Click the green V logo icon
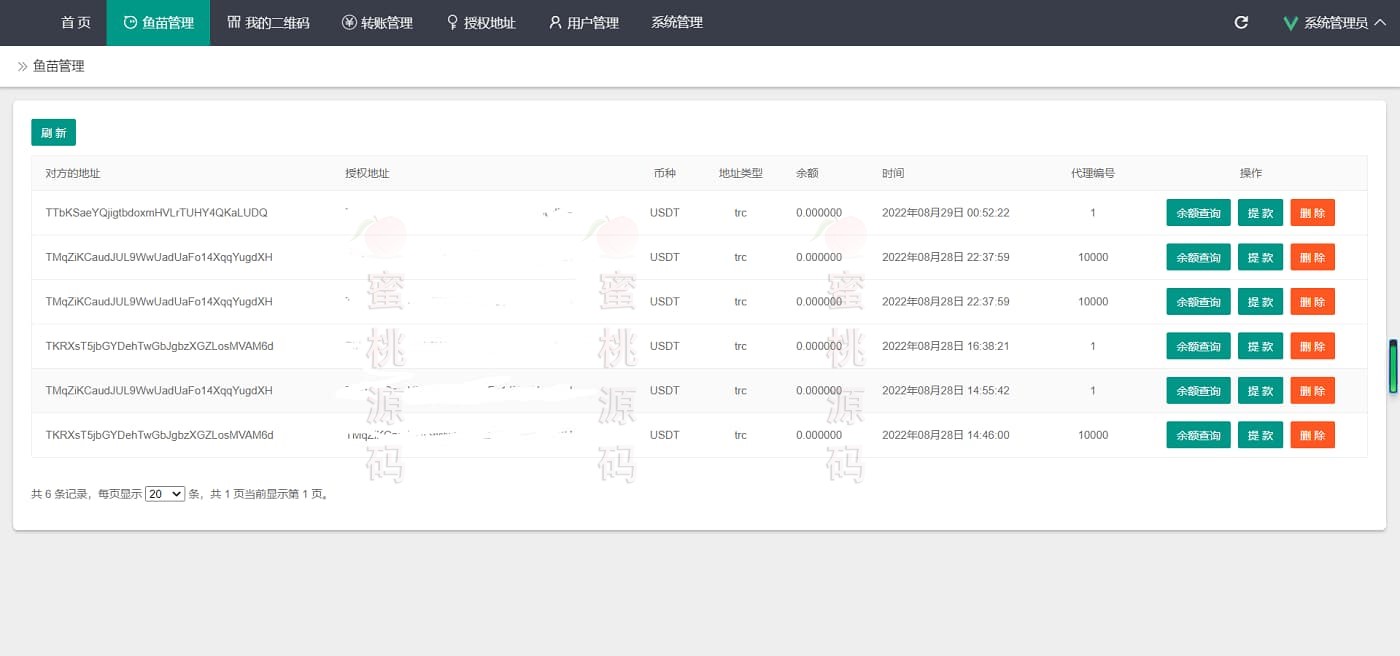1400x656 pixels. click(1290, 23)
